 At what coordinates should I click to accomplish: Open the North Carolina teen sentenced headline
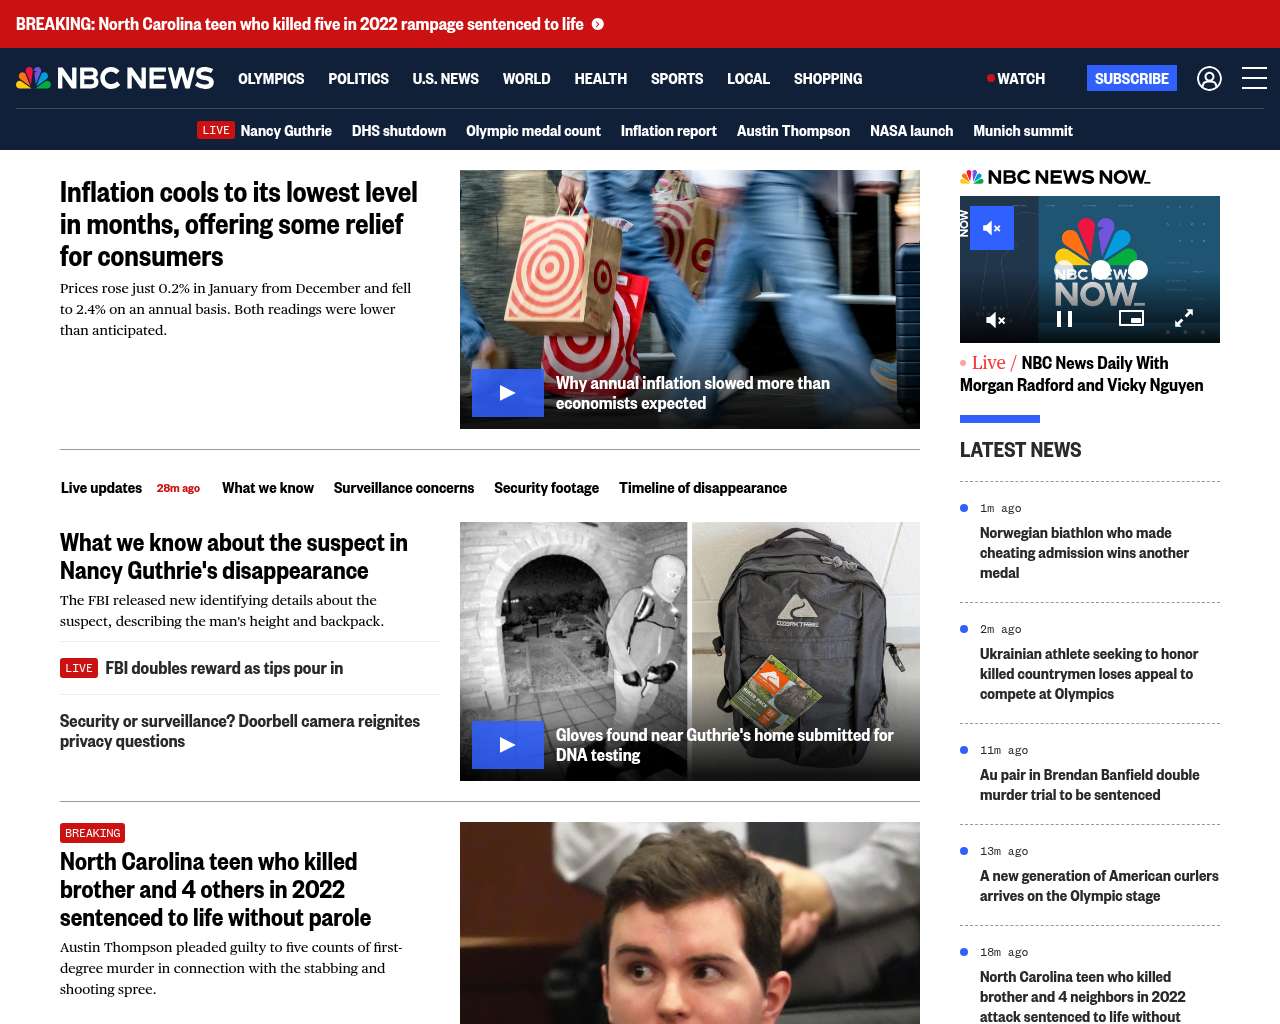point(215,889)
